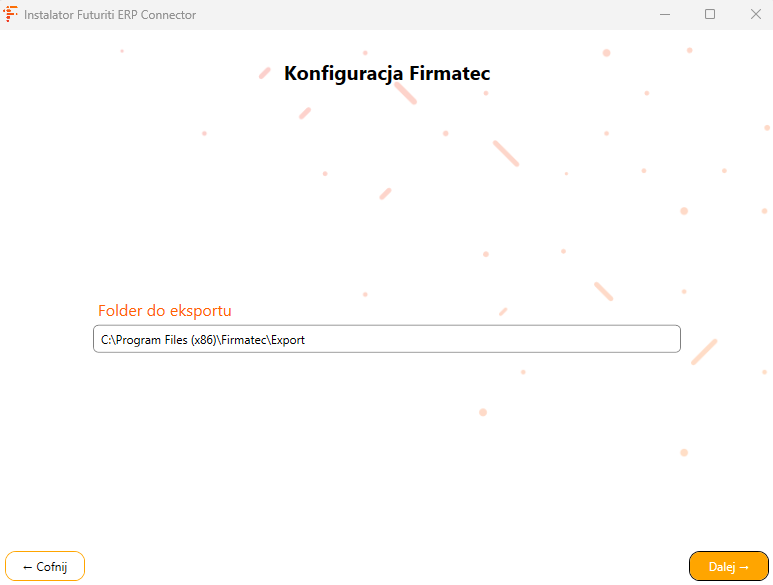
Task: Click the "Folder do eksportu" label
Action: tap(164, 311)
